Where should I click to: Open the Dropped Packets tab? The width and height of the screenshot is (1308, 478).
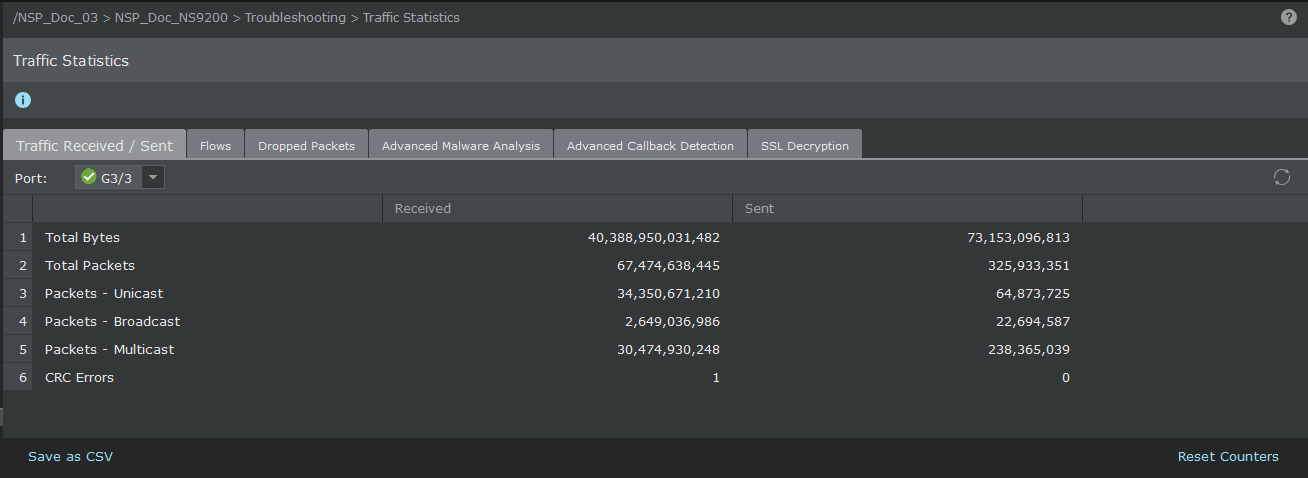tap(306, 146)
